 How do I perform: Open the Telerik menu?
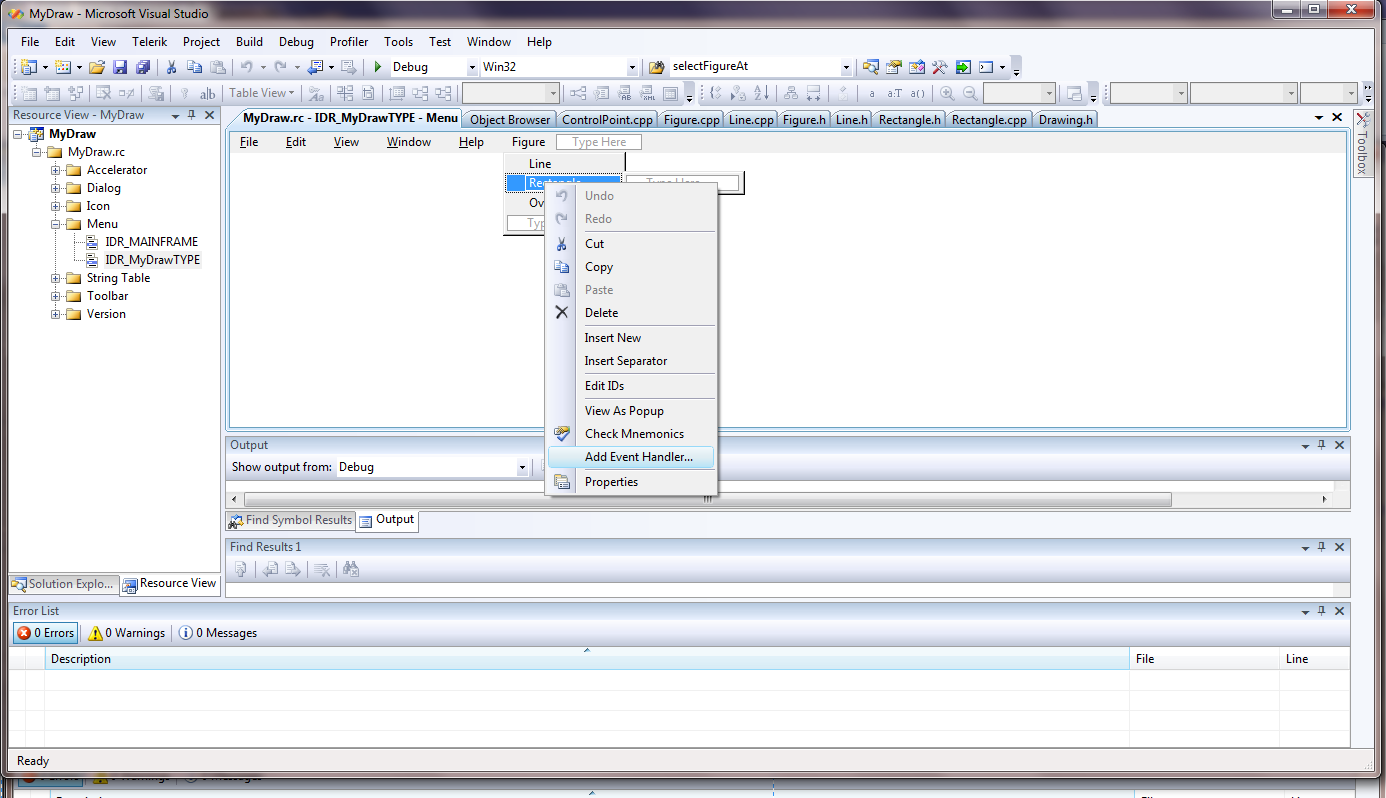click(149, 42)
